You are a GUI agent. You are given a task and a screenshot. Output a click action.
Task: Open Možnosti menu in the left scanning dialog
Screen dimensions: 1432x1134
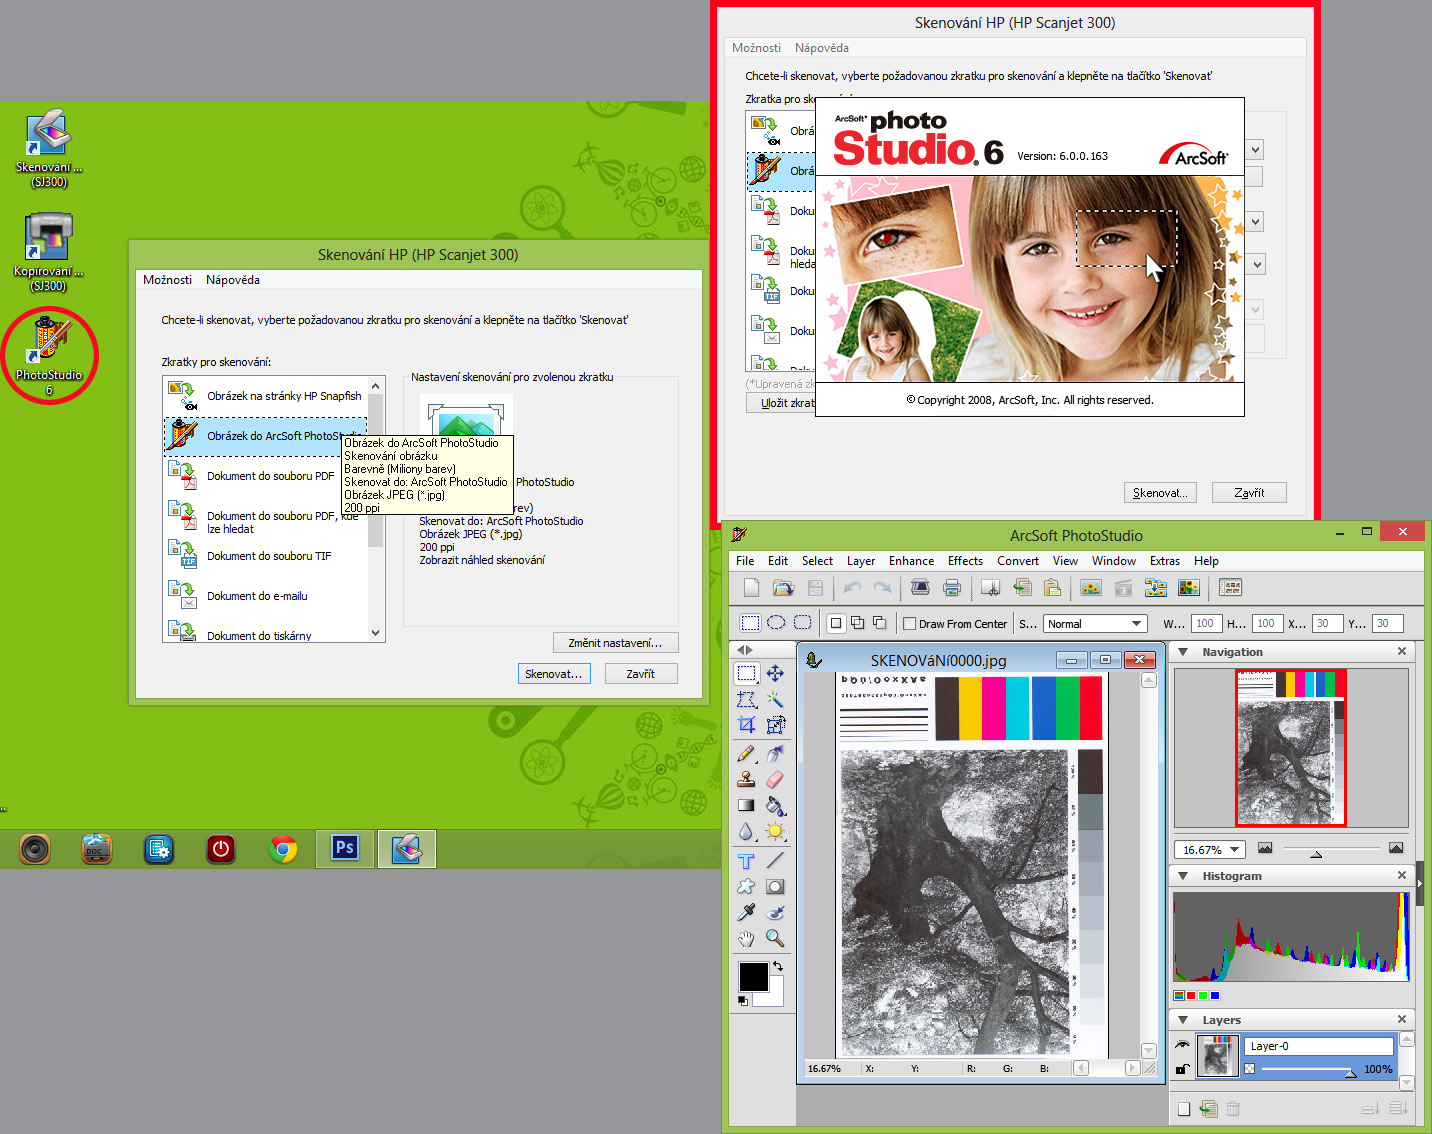(x=167, y=280)
